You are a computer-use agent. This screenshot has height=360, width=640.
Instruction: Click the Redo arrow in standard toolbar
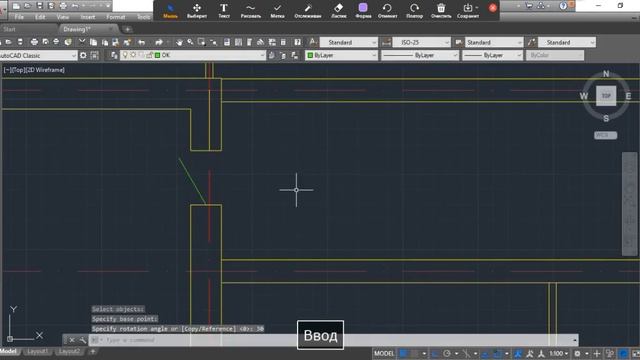tap(159, 42)
